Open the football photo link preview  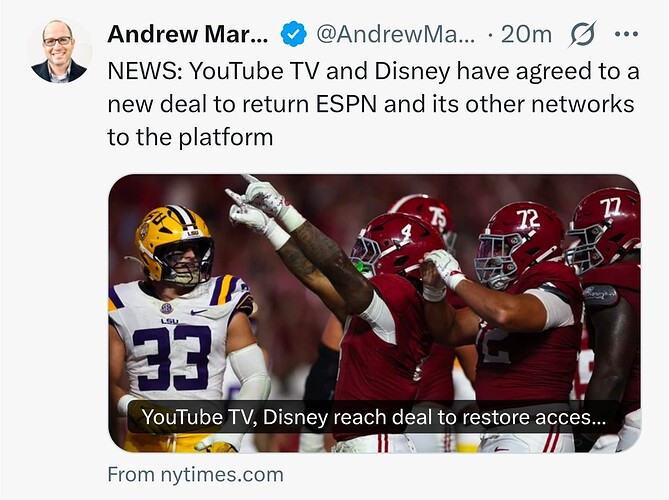[374, 300]
